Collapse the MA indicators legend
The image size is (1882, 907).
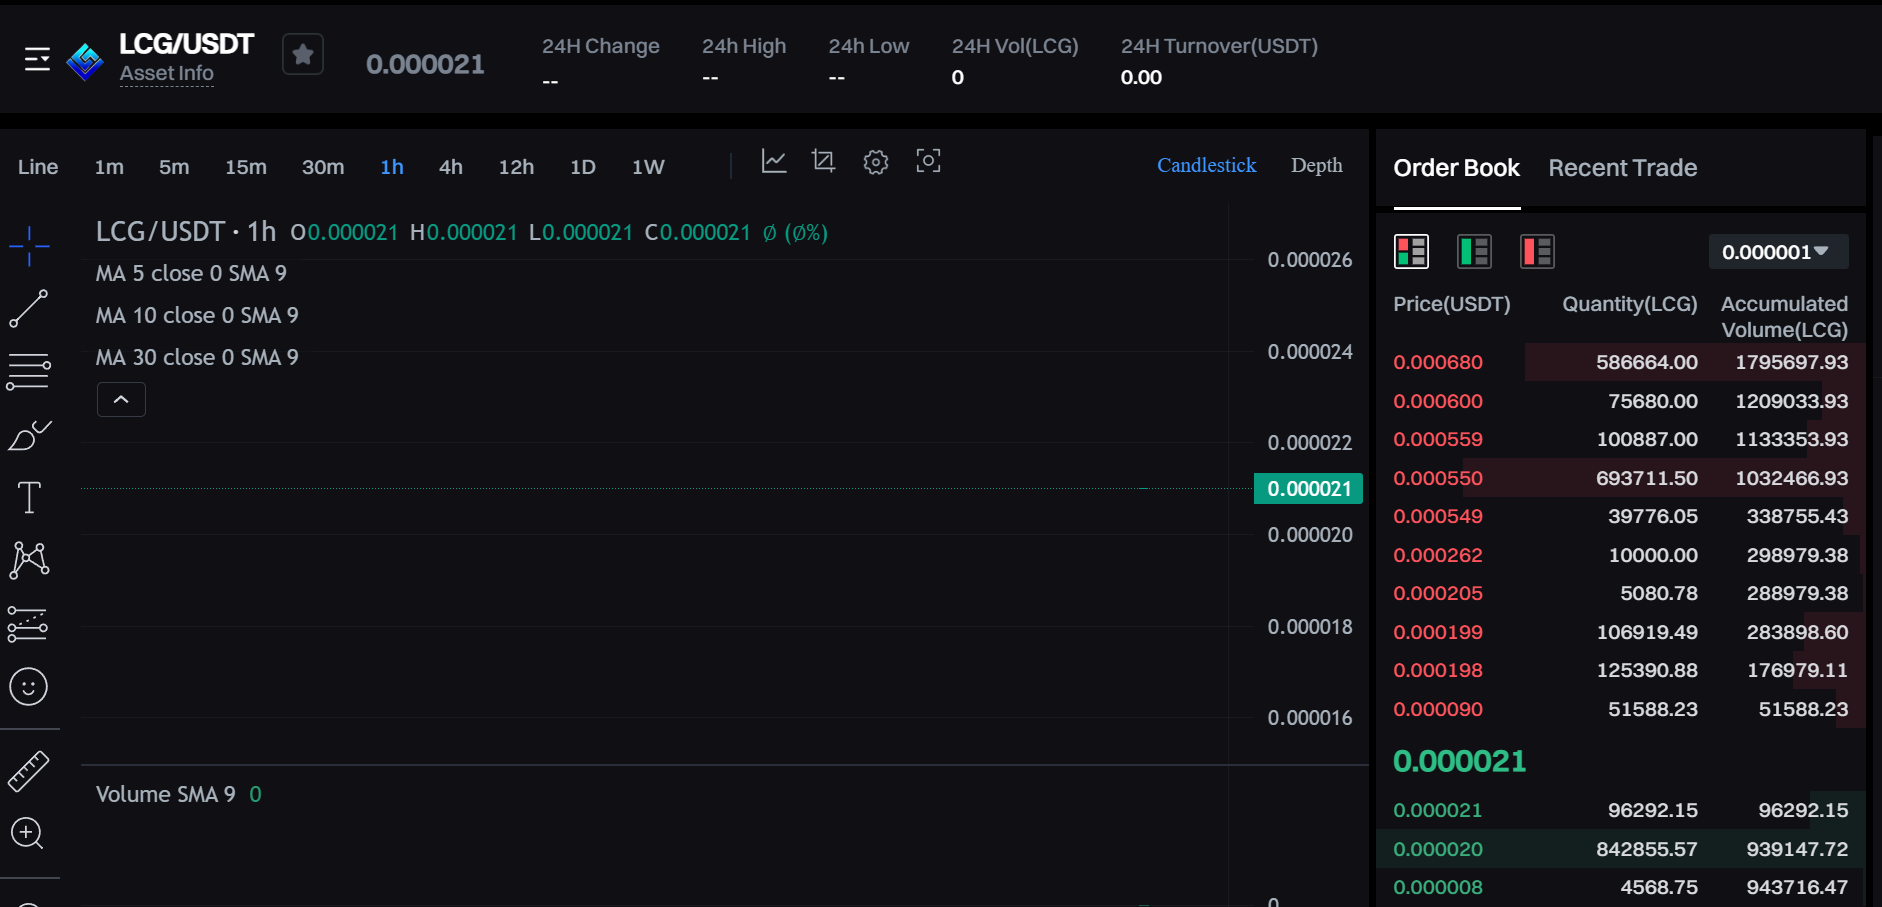(121, 399)
